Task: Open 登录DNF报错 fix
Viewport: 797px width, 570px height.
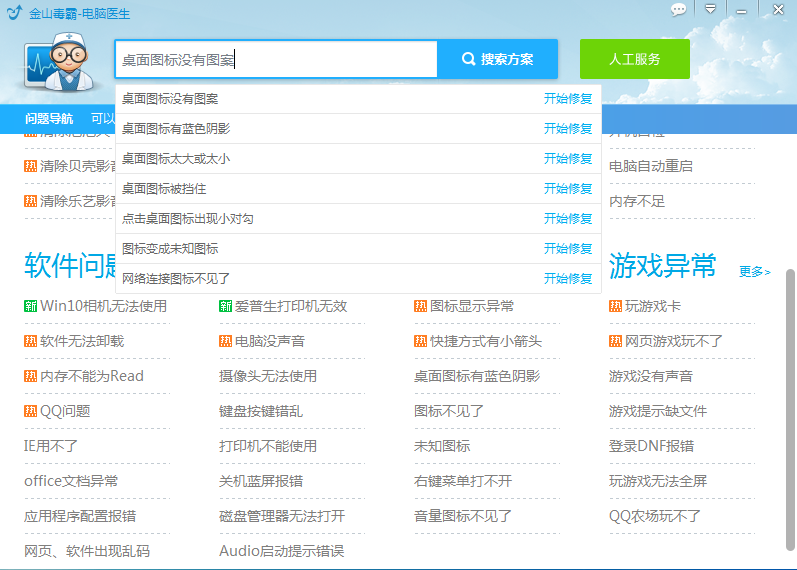Action: pyautogui.click(x=652, y=446)
